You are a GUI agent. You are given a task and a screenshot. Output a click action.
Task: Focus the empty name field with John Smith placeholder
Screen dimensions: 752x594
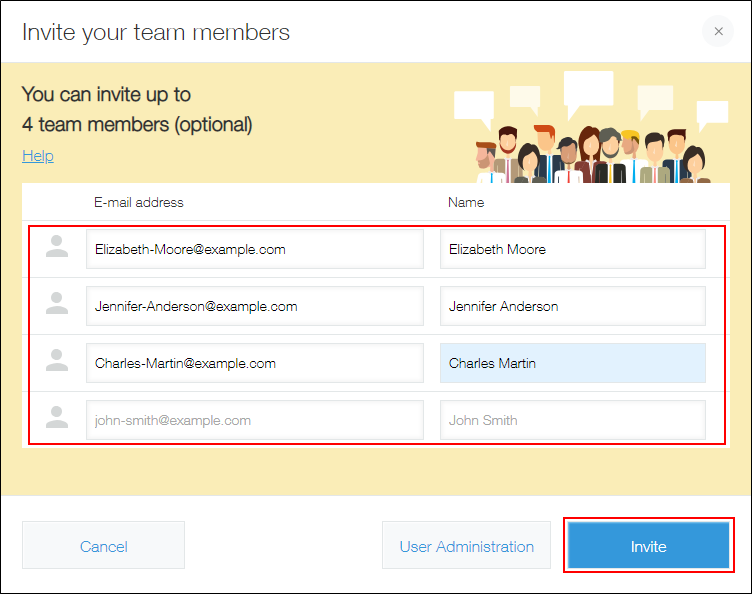click(x=572, y=420)
